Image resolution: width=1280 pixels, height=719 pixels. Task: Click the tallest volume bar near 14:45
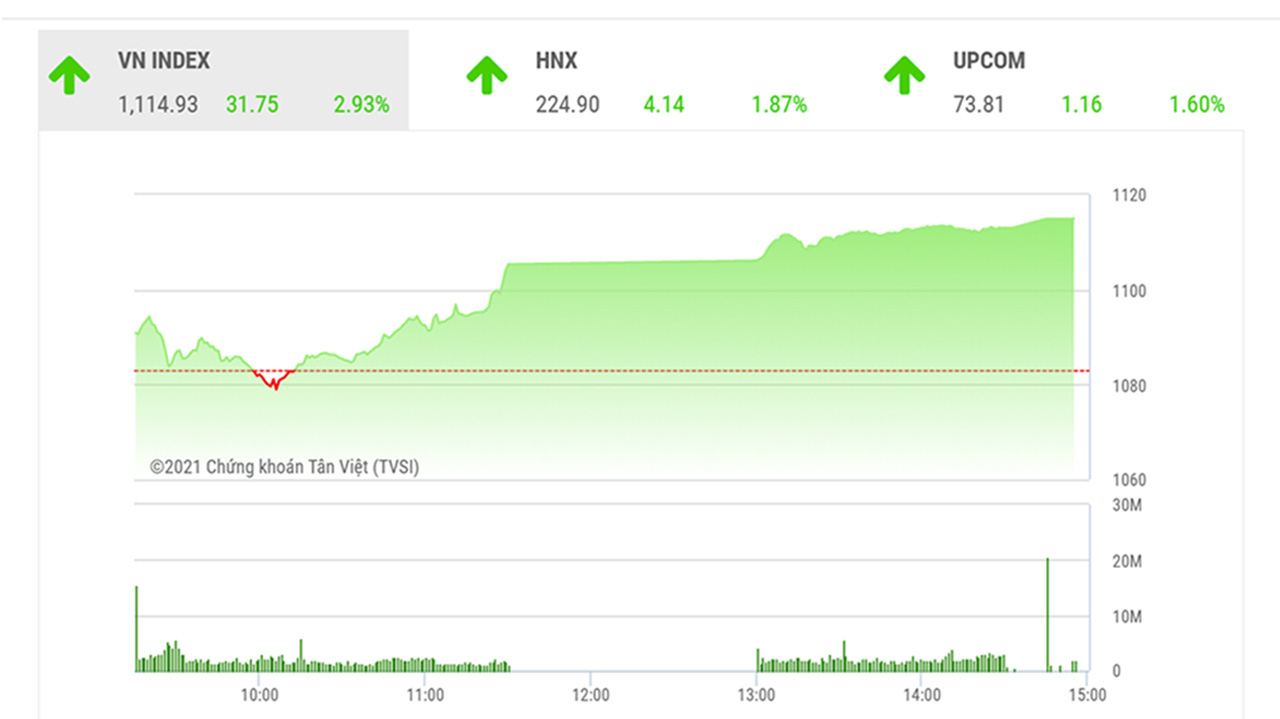[x=1047, y=615]
